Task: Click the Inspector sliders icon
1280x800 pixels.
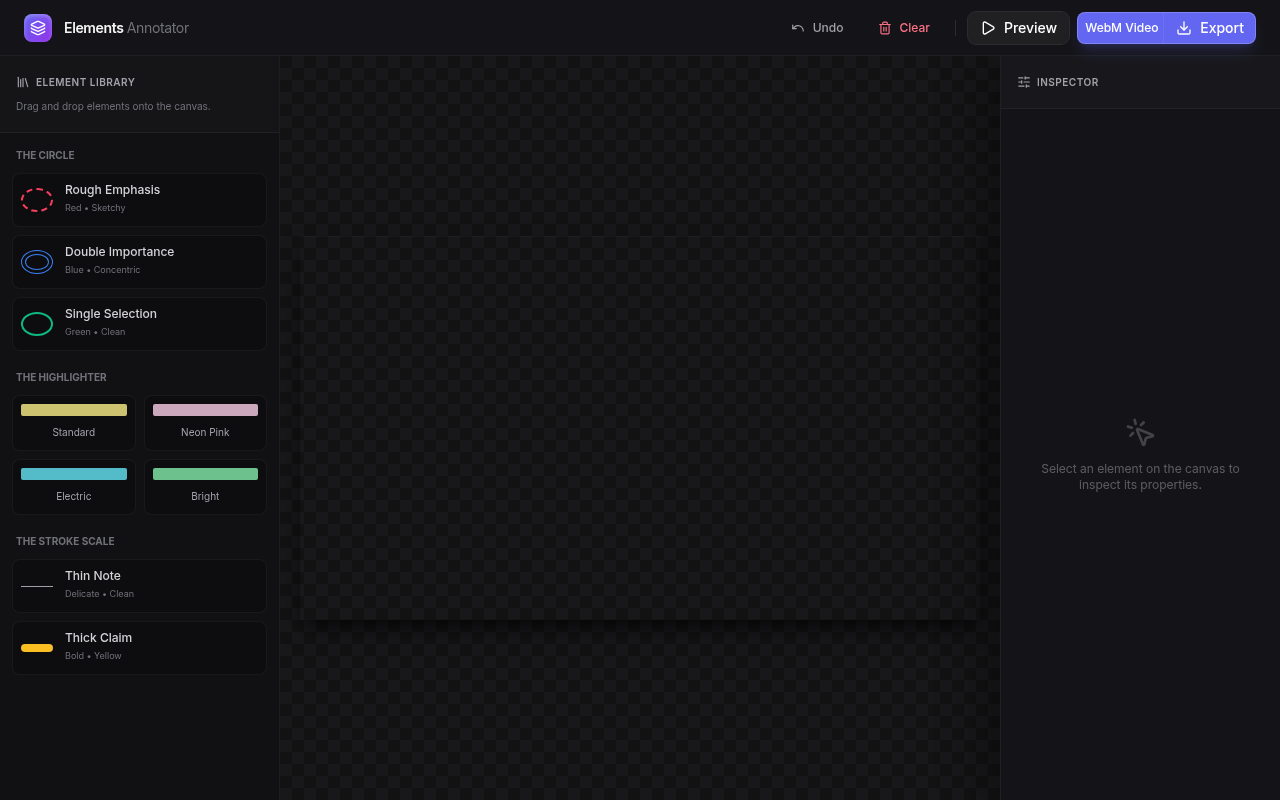Action: (x=1024, y=82)
